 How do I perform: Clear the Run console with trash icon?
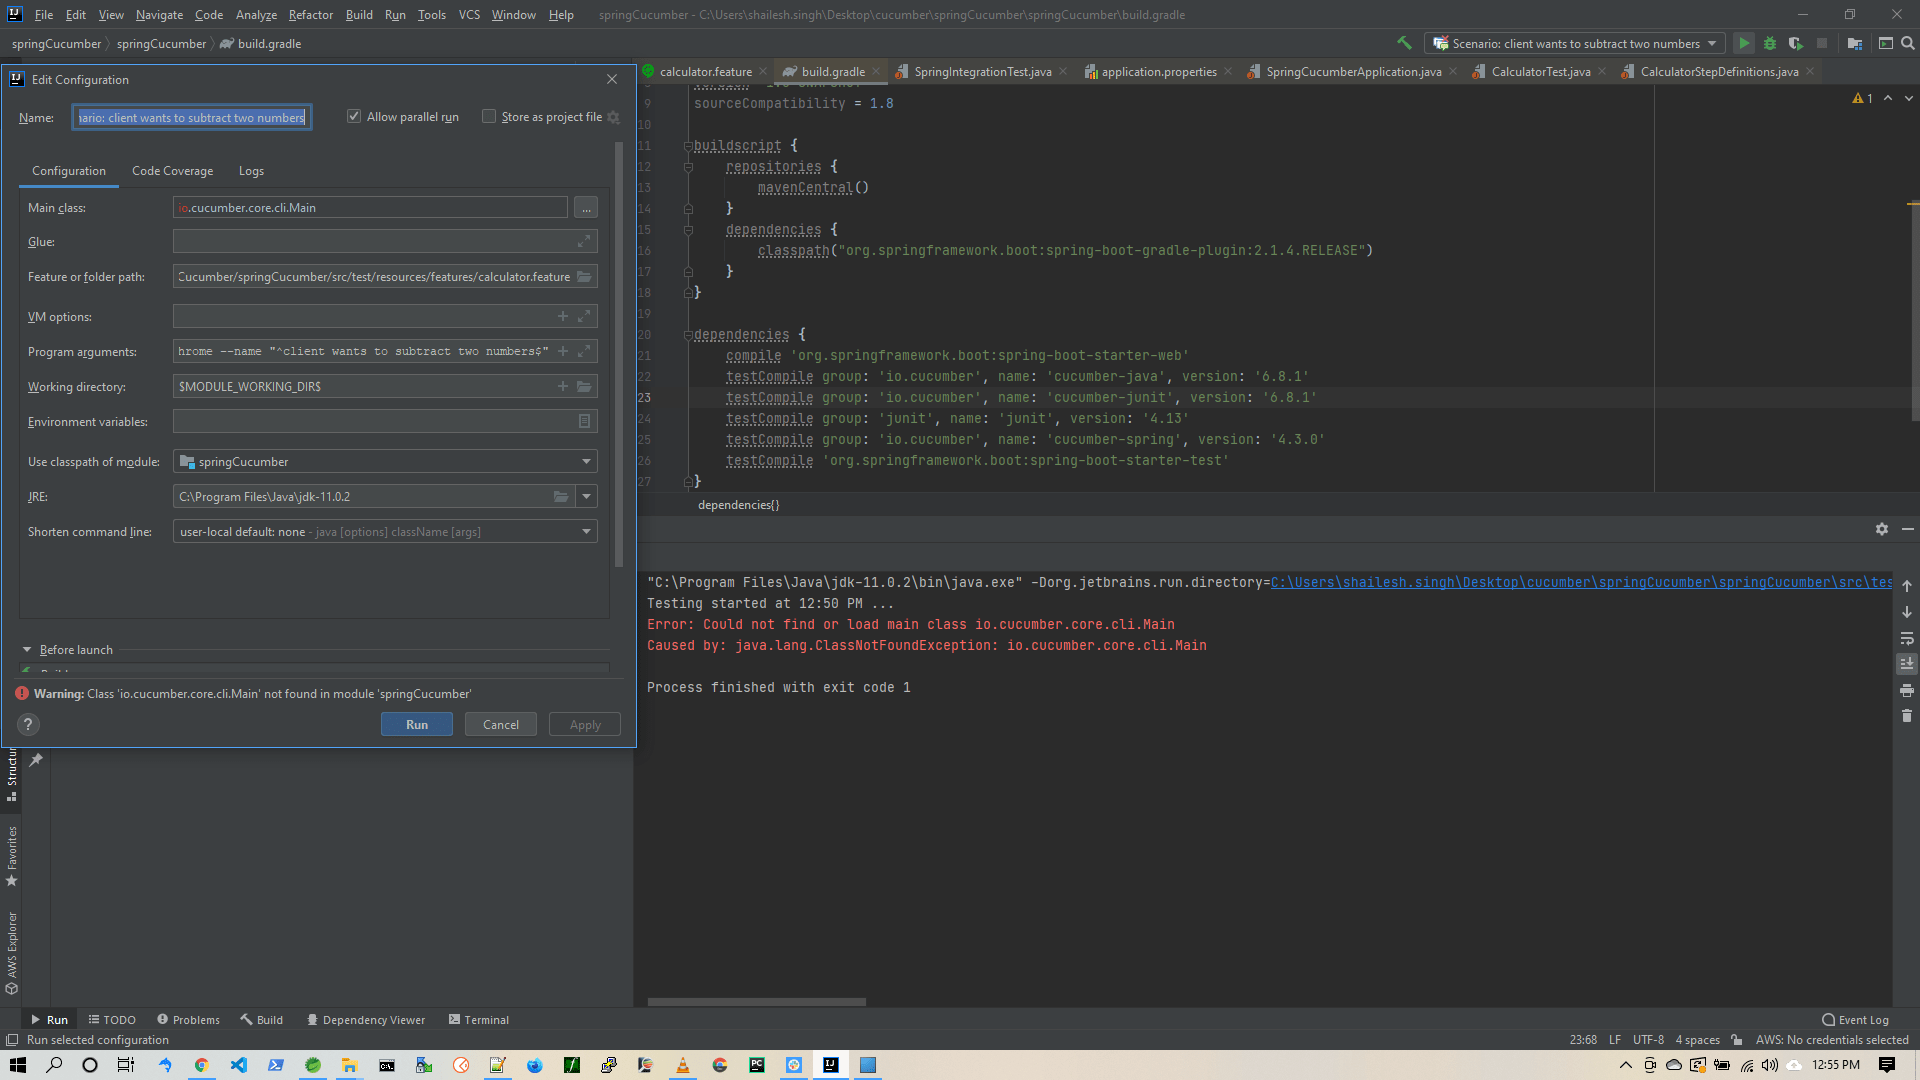1907,716
